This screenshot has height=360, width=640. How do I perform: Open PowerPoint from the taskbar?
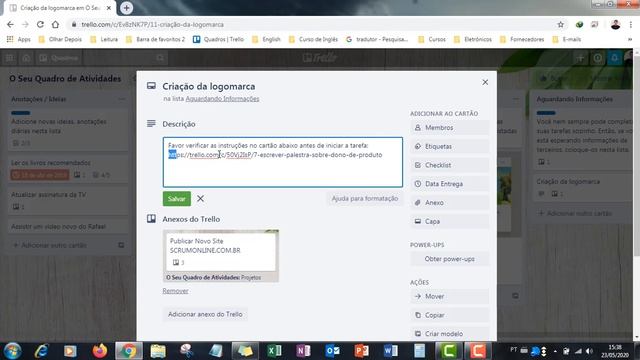pos(361,351)
